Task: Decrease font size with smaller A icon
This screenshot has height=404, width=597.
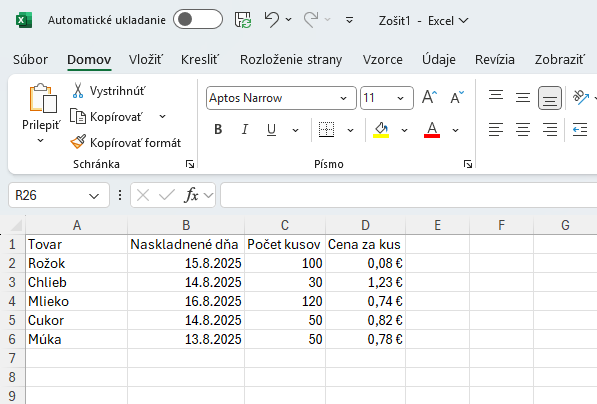Action: coord(457,97)
